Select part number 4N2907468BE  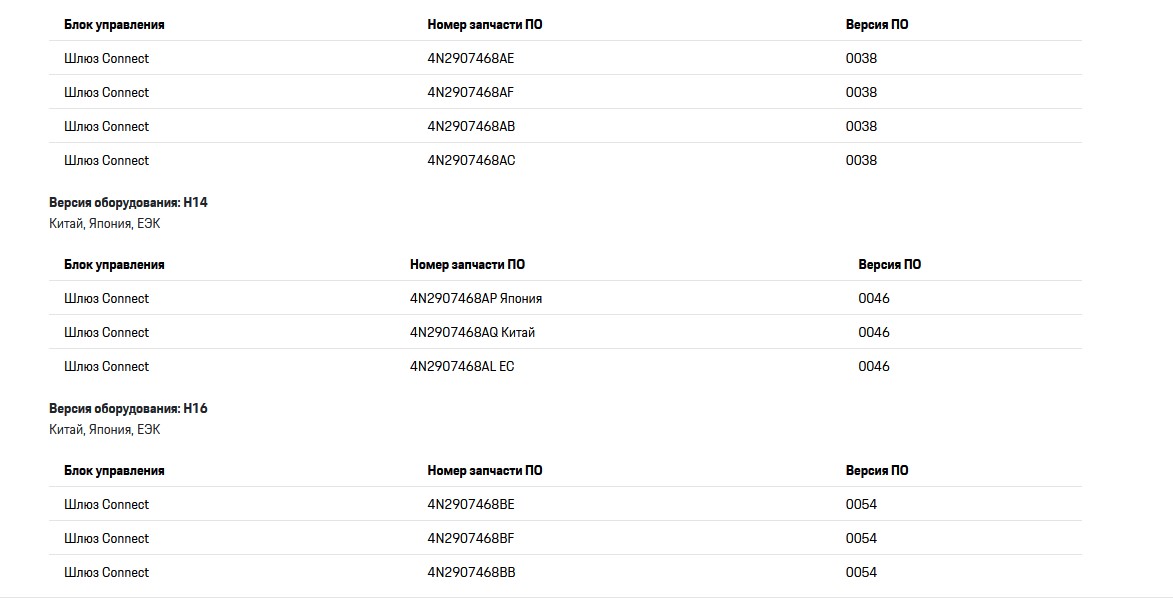(471, 504)
